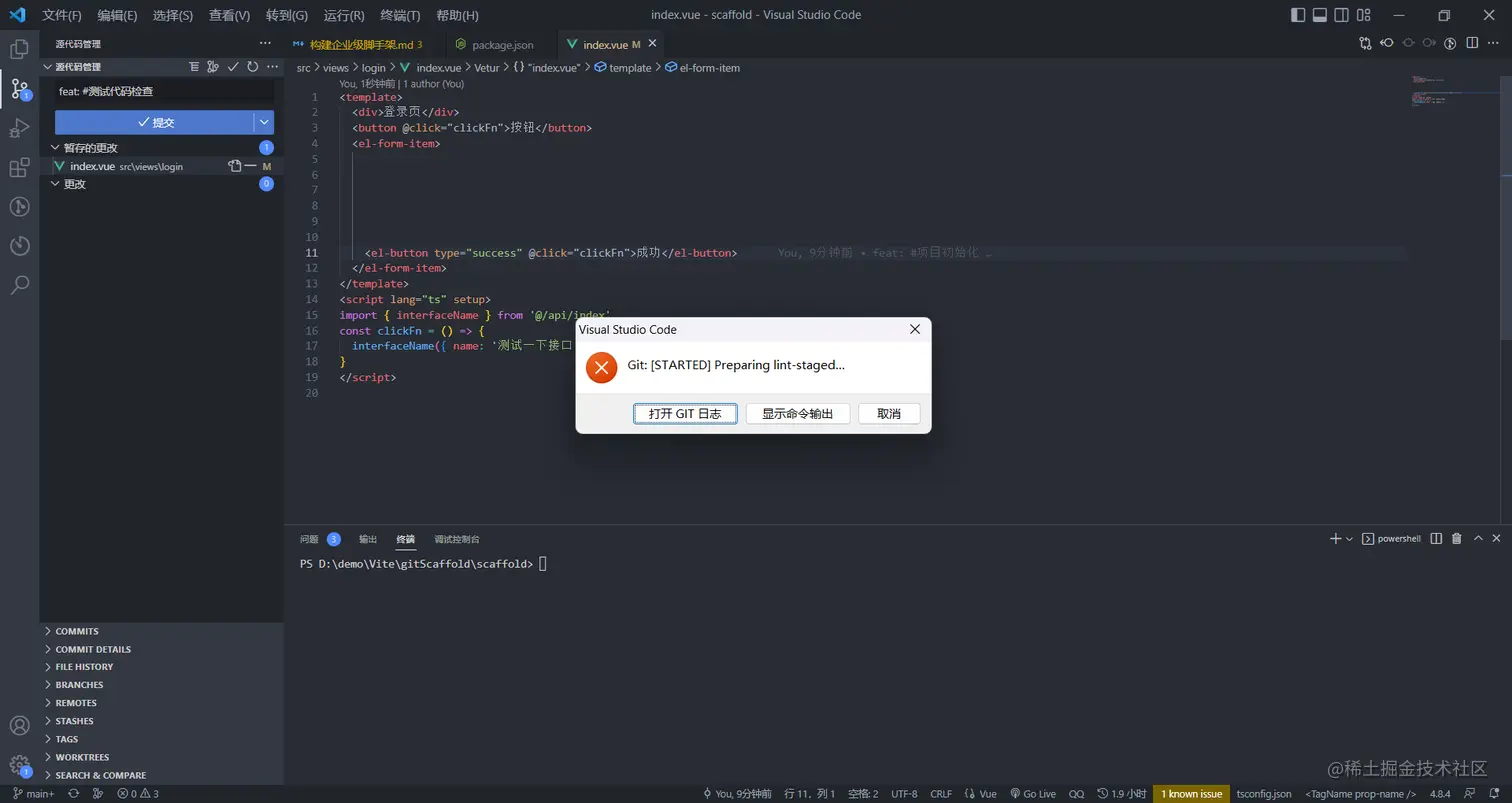Toggle secondary sidebar layout button
Screen dimensions: 1512x803
(1342, 15)
